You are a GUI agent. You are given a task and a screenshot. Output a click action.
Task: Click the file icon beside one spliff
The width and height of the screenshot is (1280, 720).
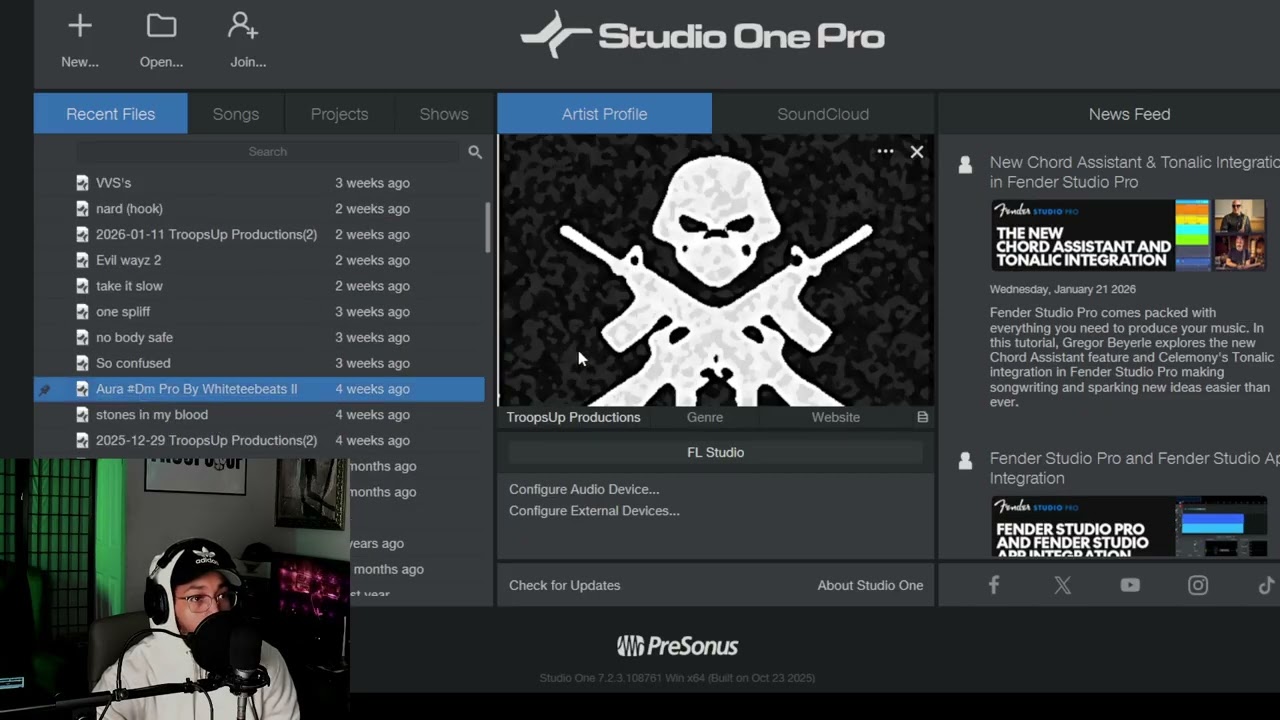(83, 312)
